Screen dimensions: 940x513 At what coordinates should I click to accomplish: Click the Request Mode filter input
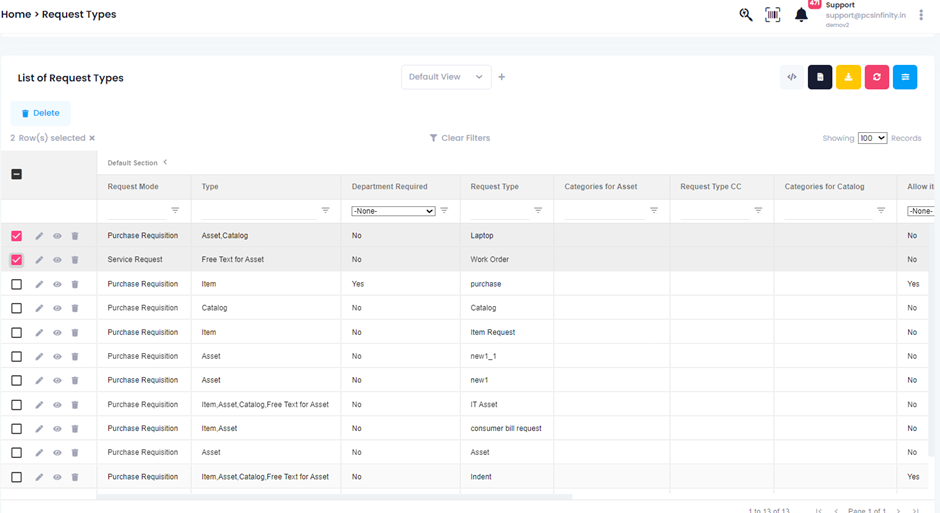tap(137, 211)
